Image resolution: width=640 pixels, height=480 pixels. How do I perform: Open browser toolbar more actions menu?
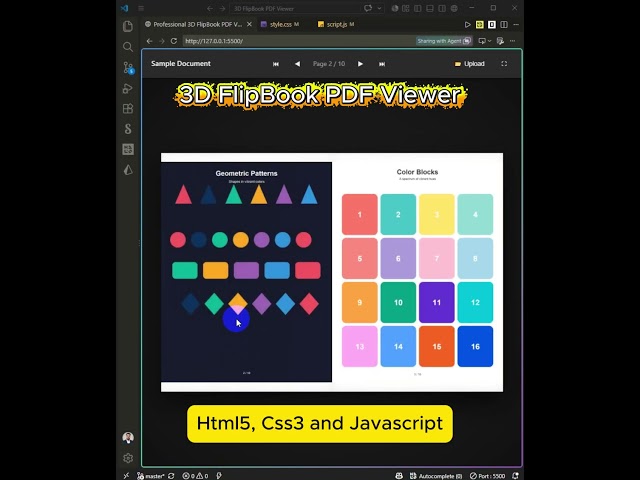pyautogui.click(x=513, y=41)
